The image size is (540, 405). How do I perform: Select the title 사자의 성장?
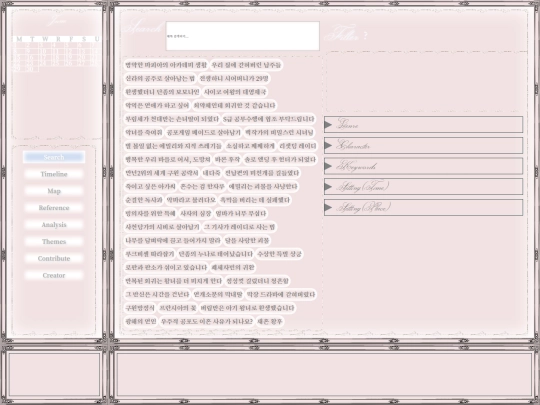(196, 214)
